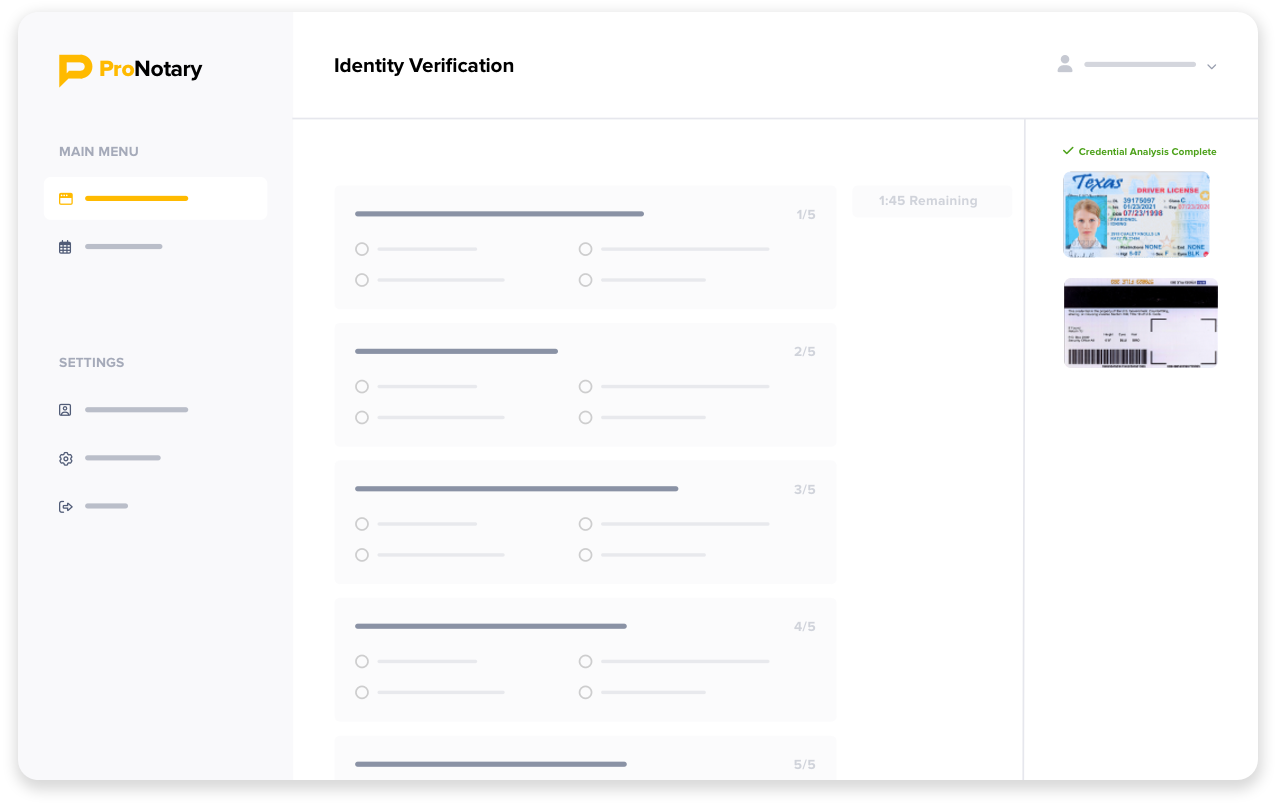
Task: Expand the account dropdown chevron in header
Action: click(1211, 66)
